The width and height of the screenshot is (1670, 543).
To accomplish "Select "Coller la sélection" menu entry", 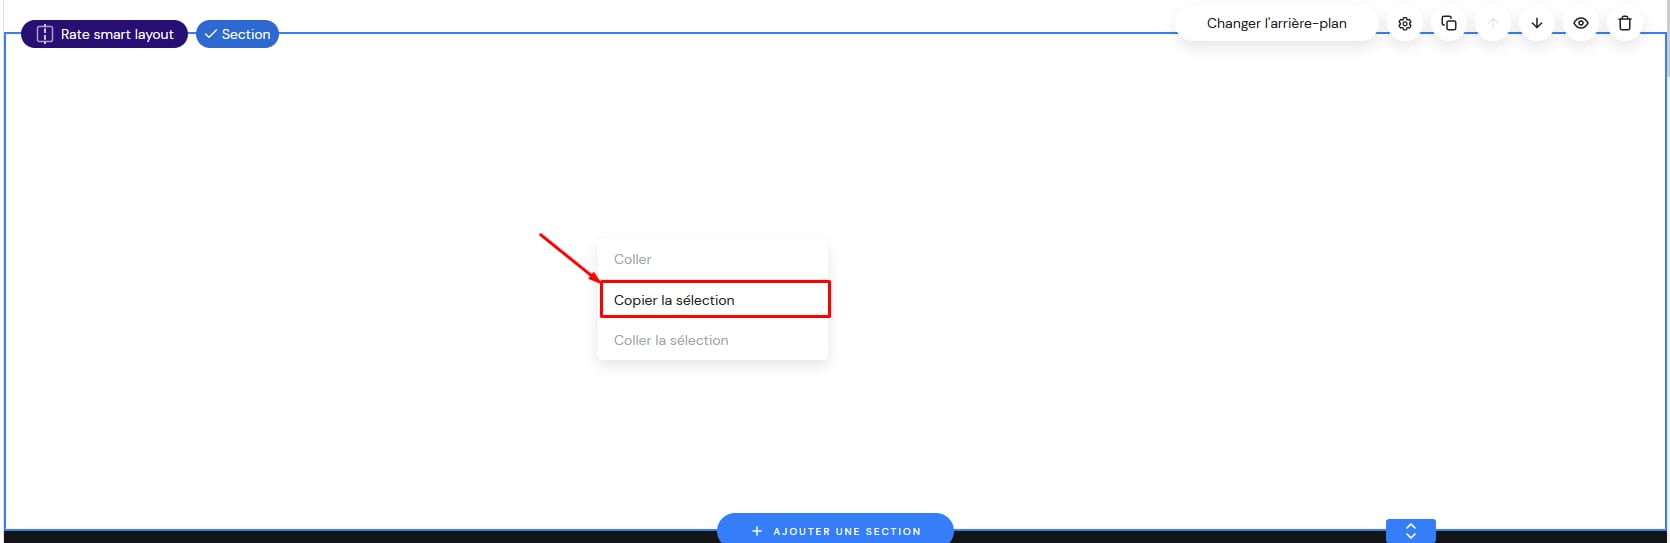I will point(671,340).
